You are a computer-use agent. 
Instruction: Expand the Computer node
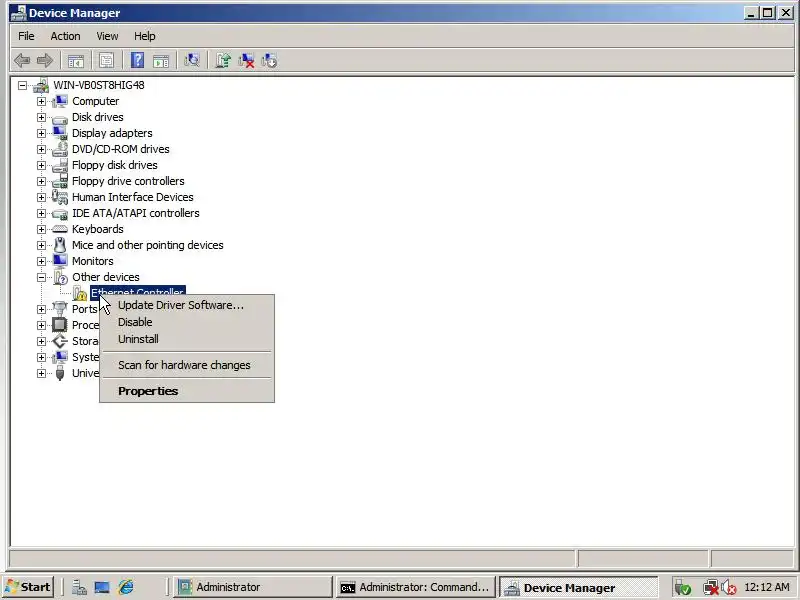(41, 101)
